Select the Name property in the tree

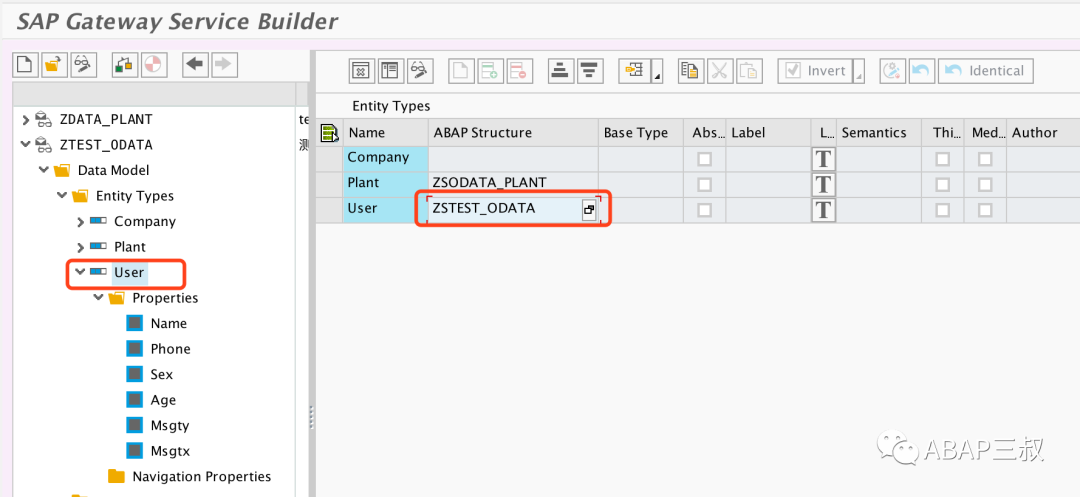click(169, 324)
